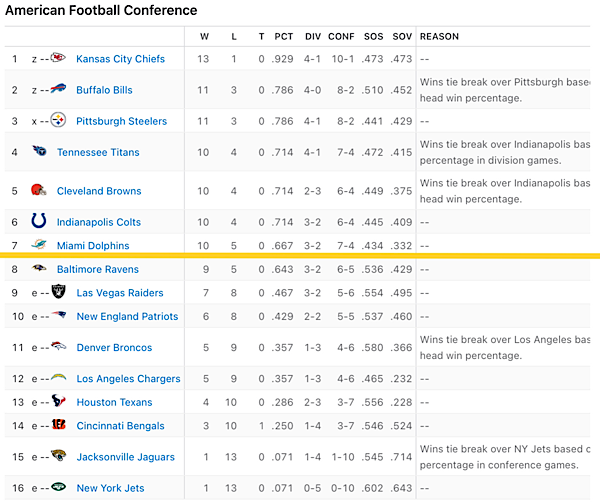Open the Houston Texans team link
Image resolution: width=600 pixels, height=503 pixels.
click(114, 402)
